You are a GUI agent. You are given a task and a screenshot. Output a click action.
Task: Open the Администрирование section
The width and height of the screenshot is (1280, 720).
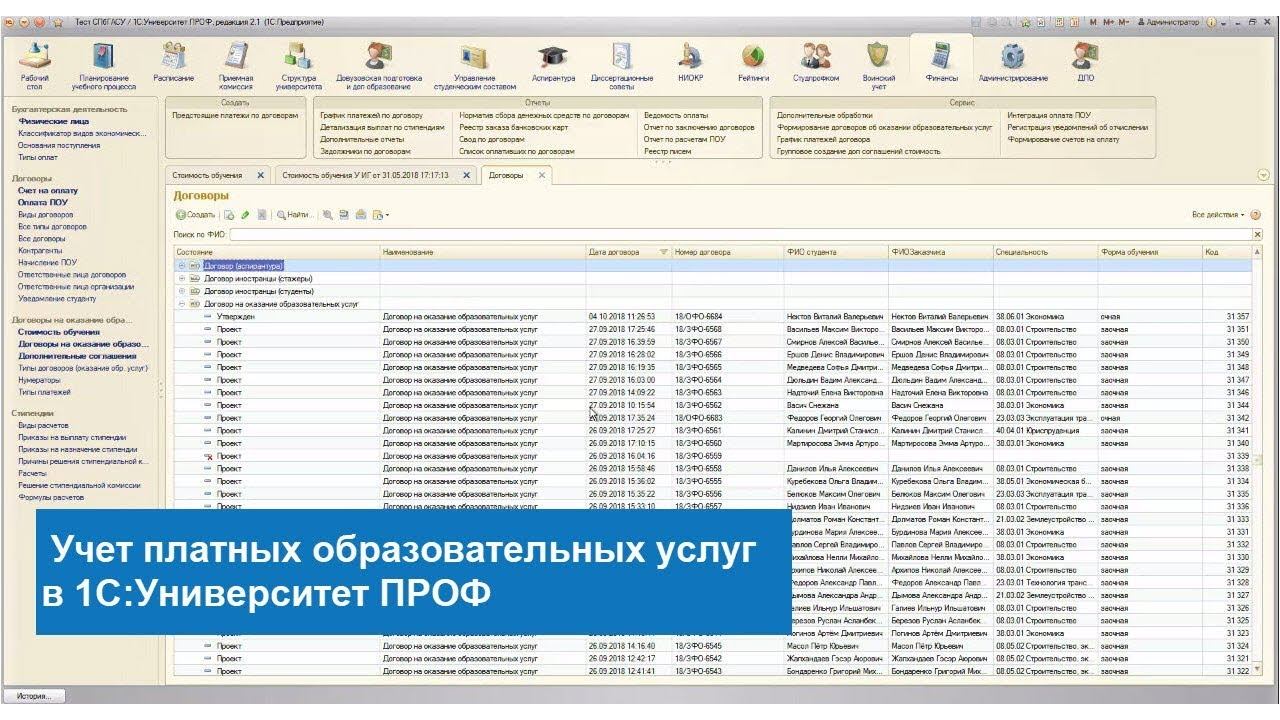click(1013, 60)
